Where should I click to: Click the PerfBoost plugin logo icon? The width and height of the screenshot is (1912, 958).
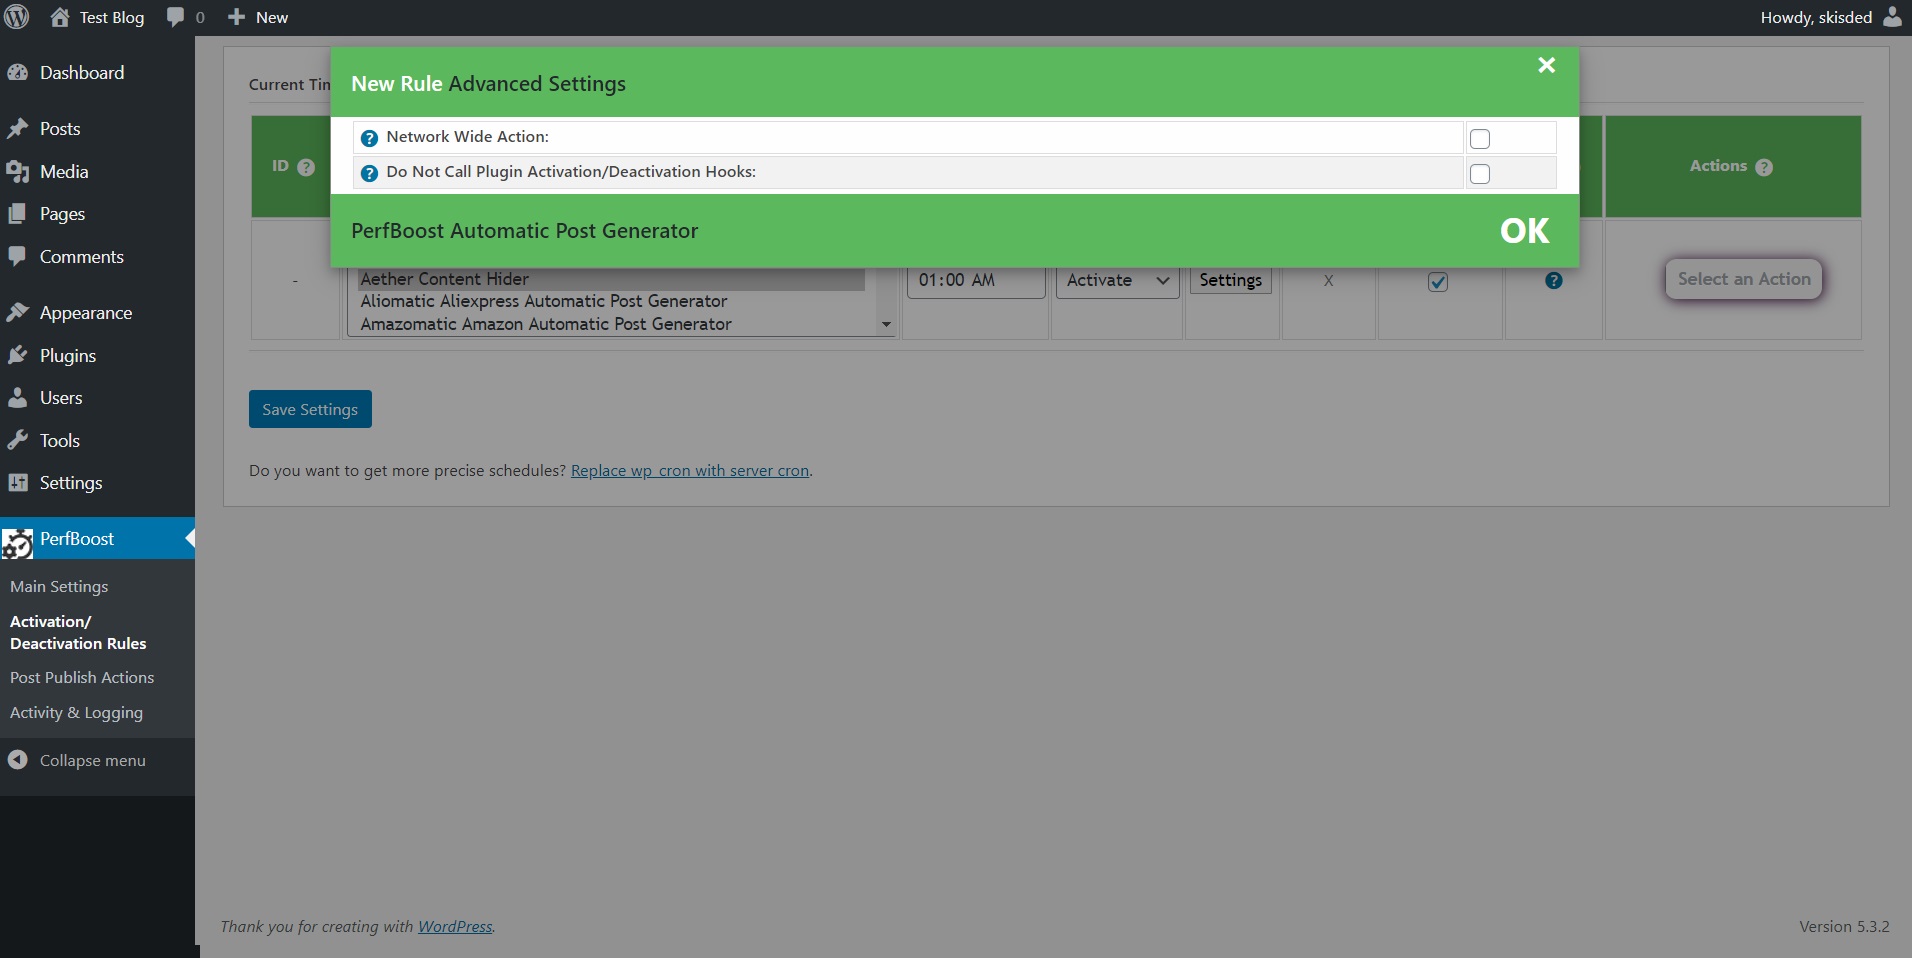pos(18,542)
